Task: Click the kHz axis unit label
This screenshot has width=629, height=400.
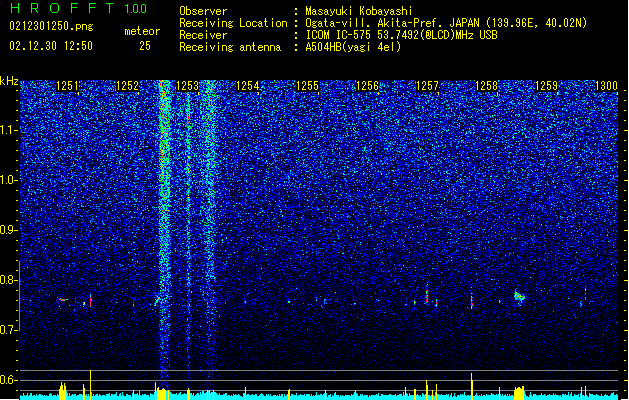Action: coord(9,81)
